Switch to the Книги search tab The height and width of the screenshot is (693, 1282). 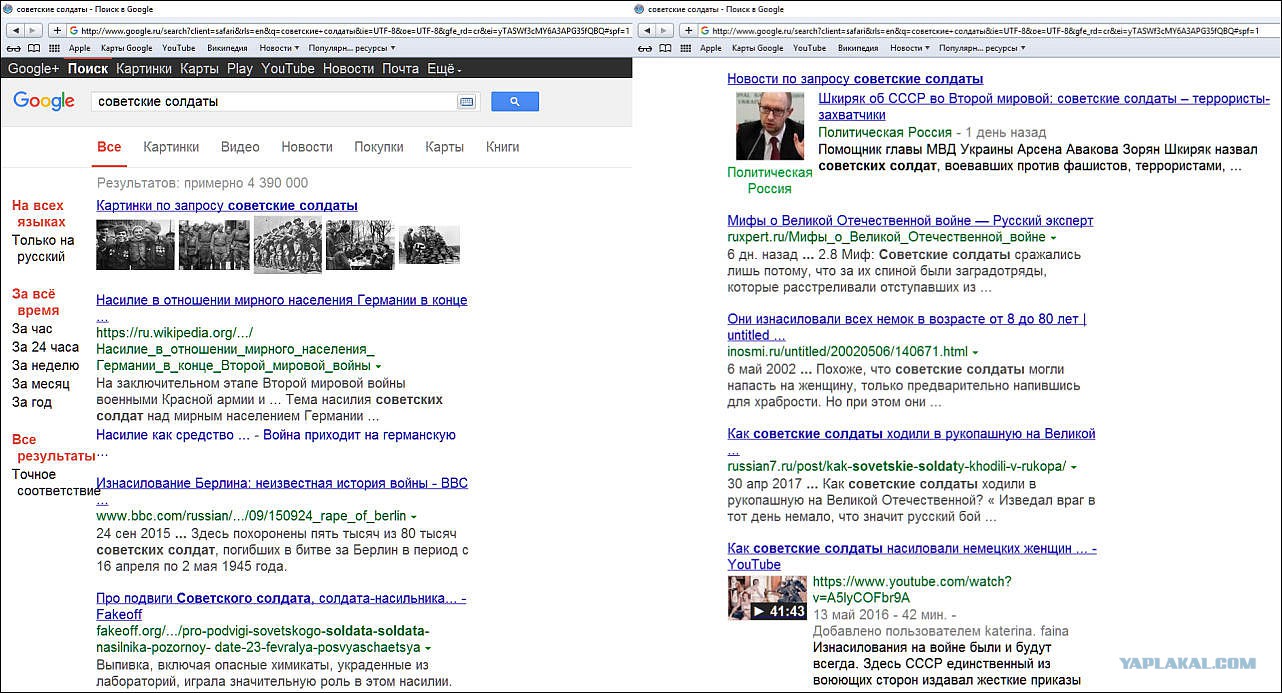coord(503,147)
